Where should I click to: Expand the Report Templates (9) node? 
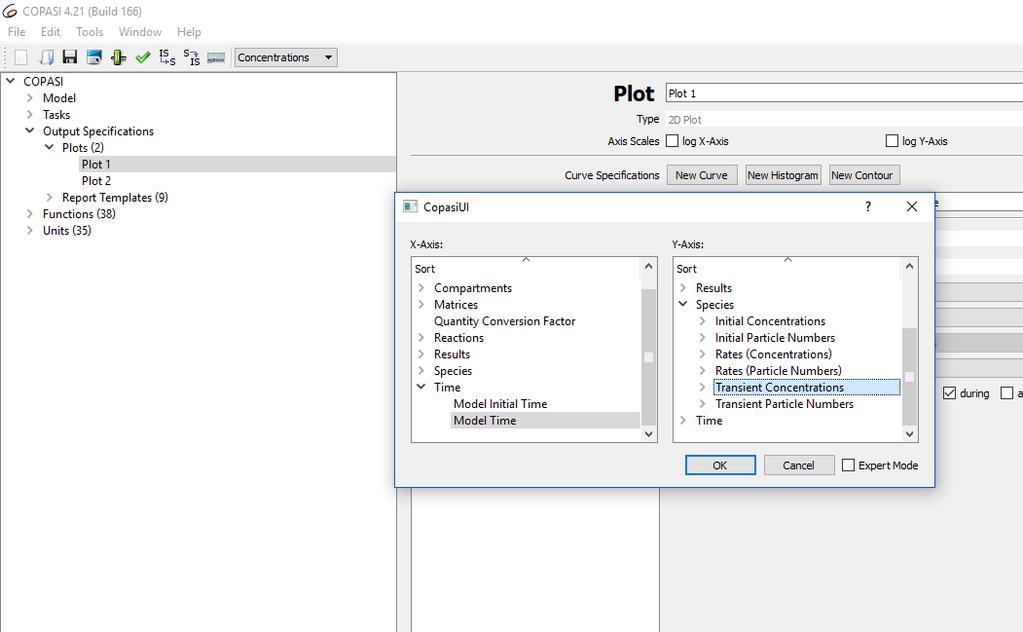coord(49,197)
